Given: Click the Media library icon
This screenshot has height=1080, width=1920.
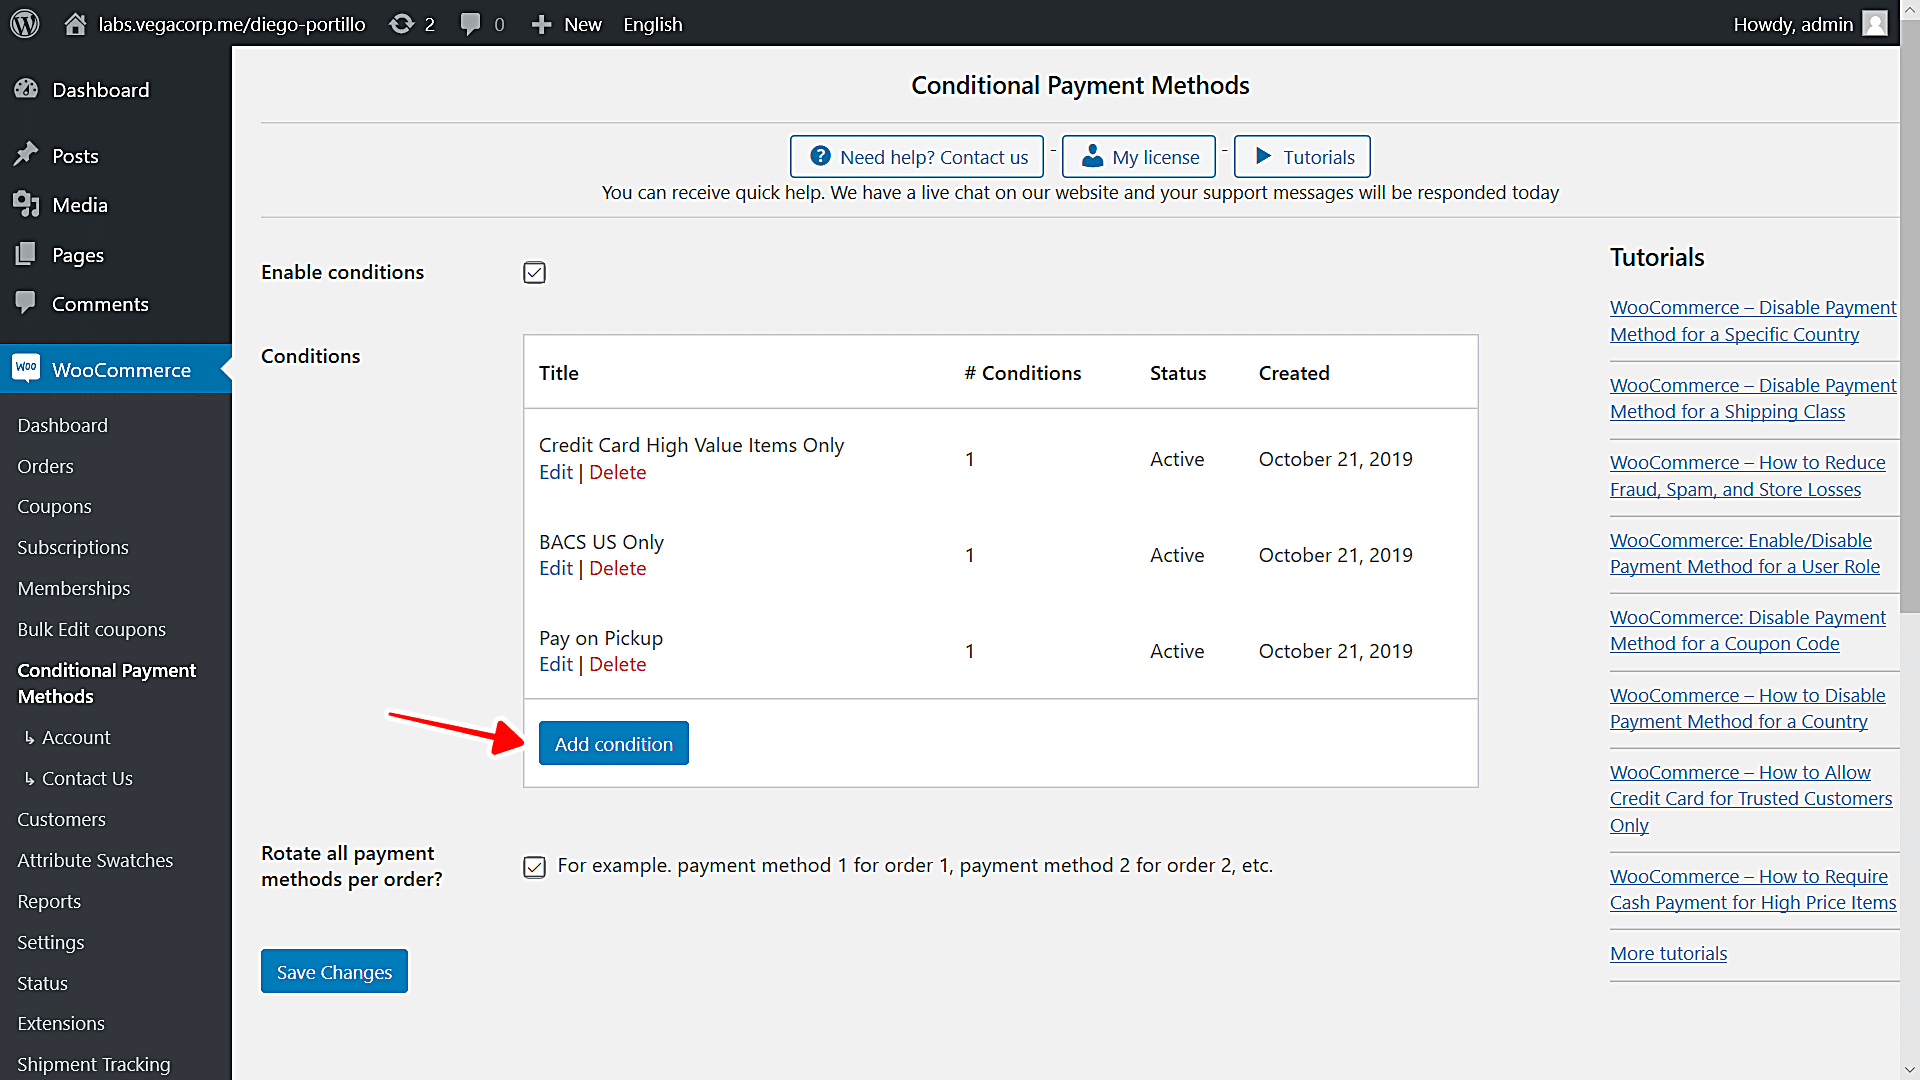Looking at the screenshot, I should [26, 204].
